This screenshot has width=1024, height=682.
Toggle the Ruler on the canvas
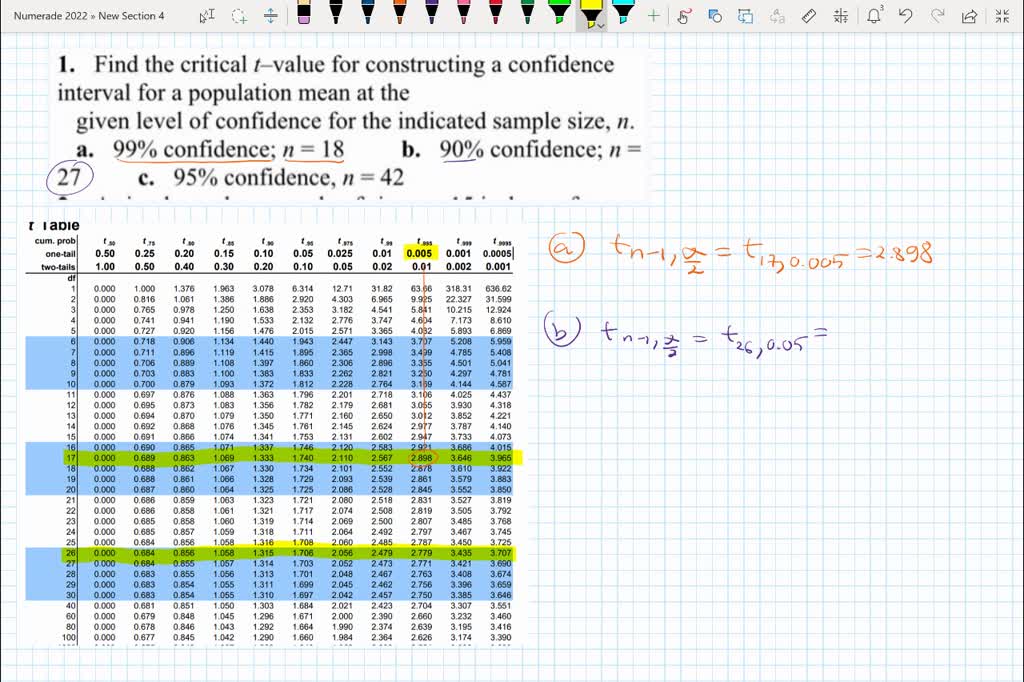tap(809, 16)
